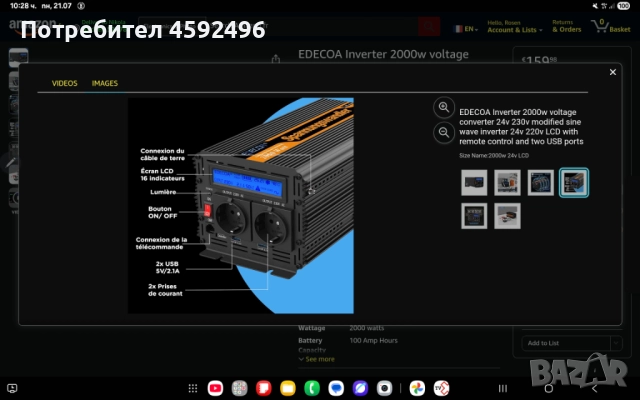The height and width of the screenshot is (400, 640).
Task: Tap the home navigation button
Action: pos(549,388)
